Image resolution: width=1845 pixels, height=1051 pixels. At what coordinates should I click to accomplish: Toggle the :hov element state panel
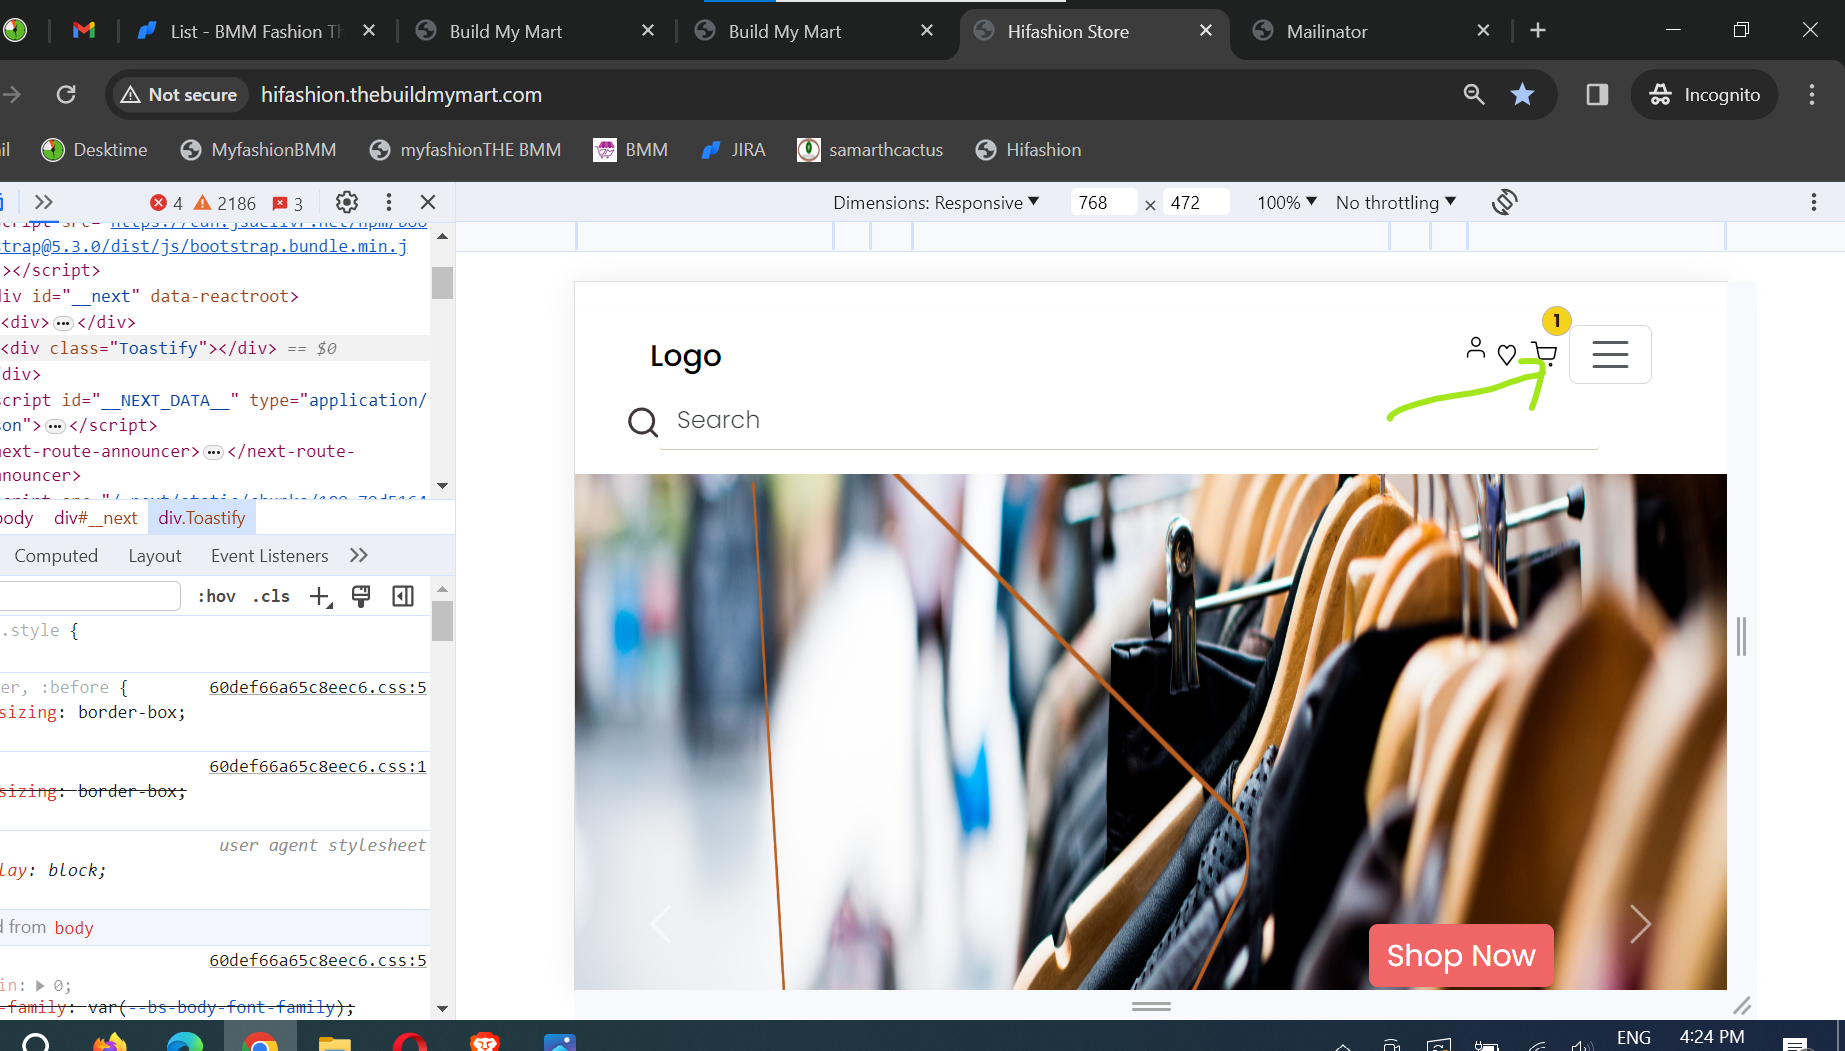pos(217,596)
